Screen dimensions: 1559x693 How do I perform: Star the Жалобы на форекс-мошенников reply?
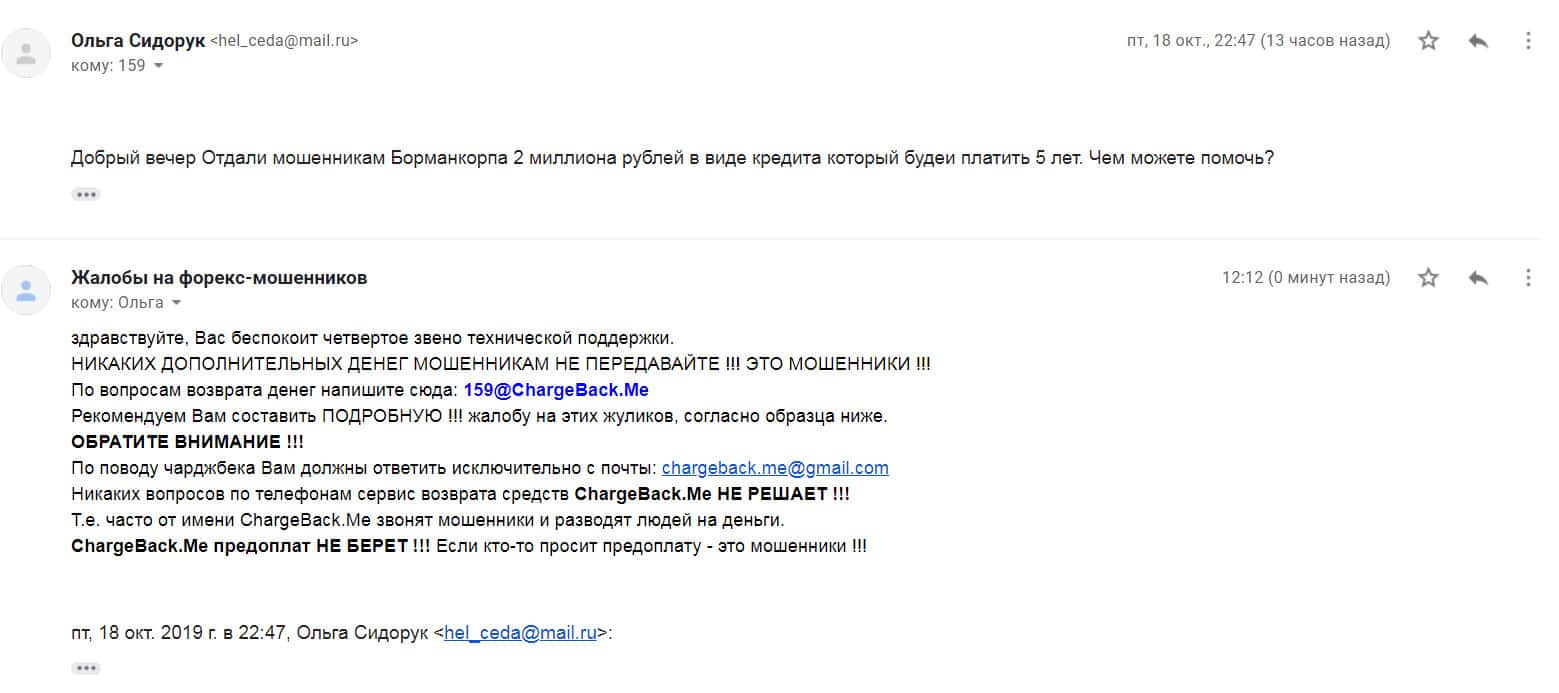1429,278
